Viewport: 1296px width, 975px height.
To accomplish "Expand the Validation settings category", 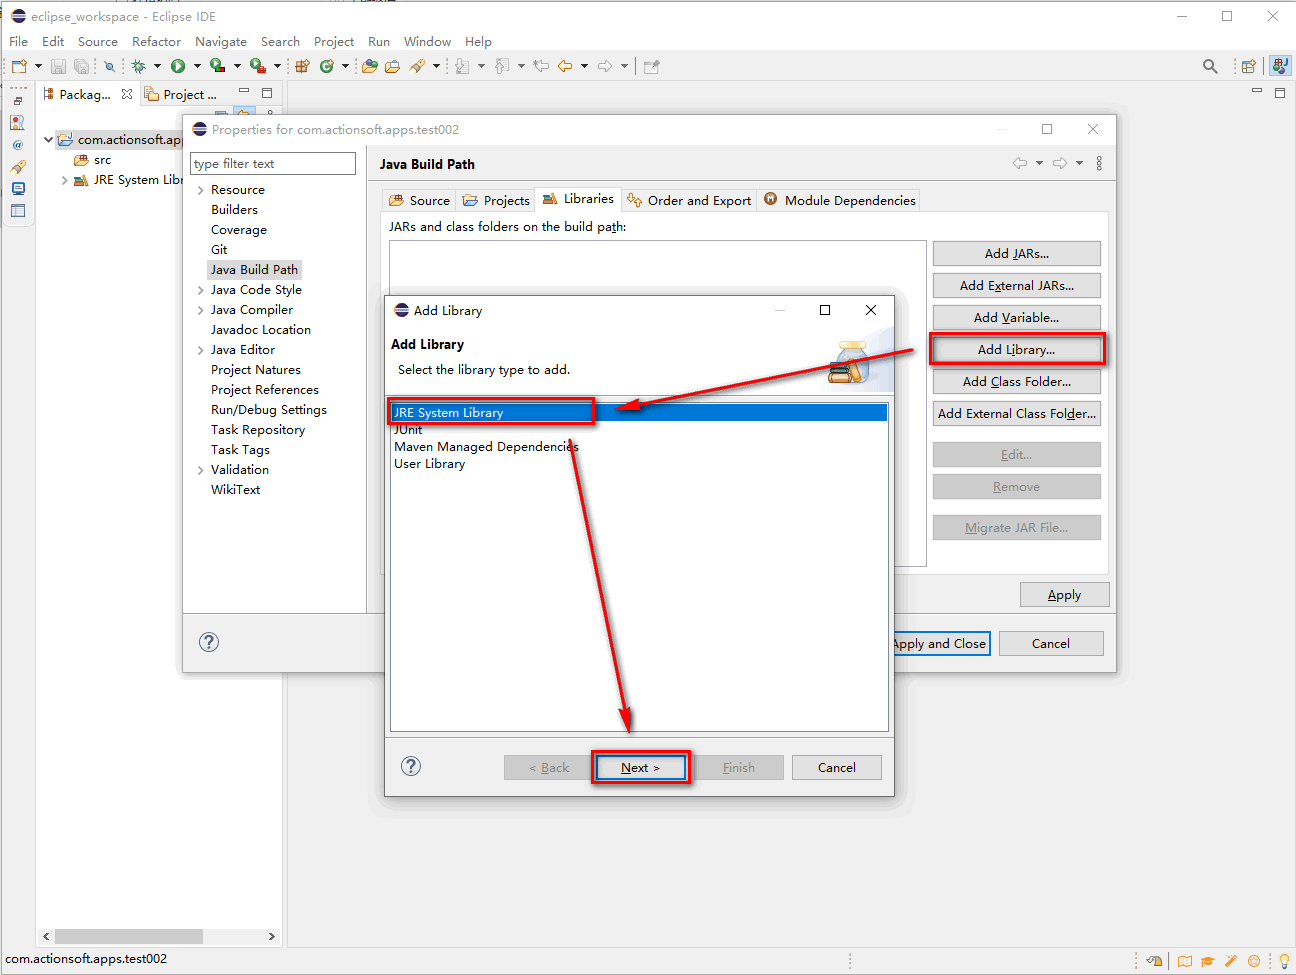I will point(200,469).
